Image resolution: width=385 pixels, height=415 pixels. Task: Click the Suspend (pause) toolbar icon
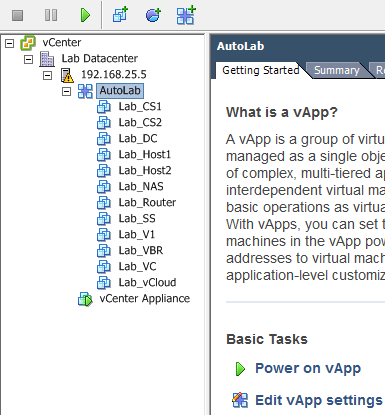pyautogui.click(x=51, y=15)
